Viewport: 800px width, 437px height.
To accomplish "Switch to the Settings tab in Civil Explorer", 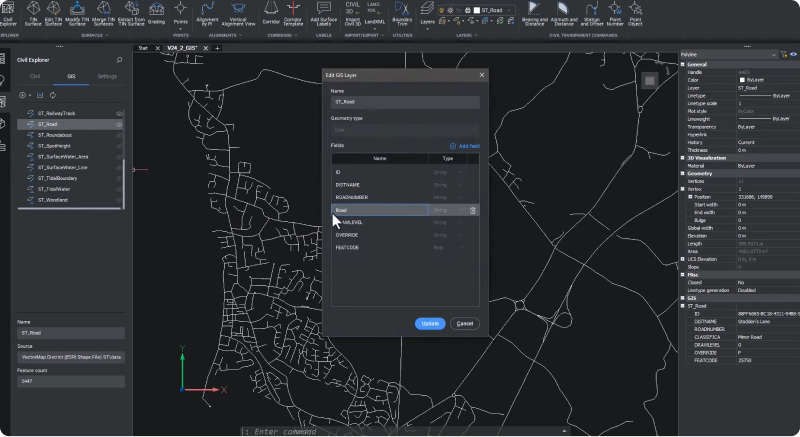I will click(107, 76).
